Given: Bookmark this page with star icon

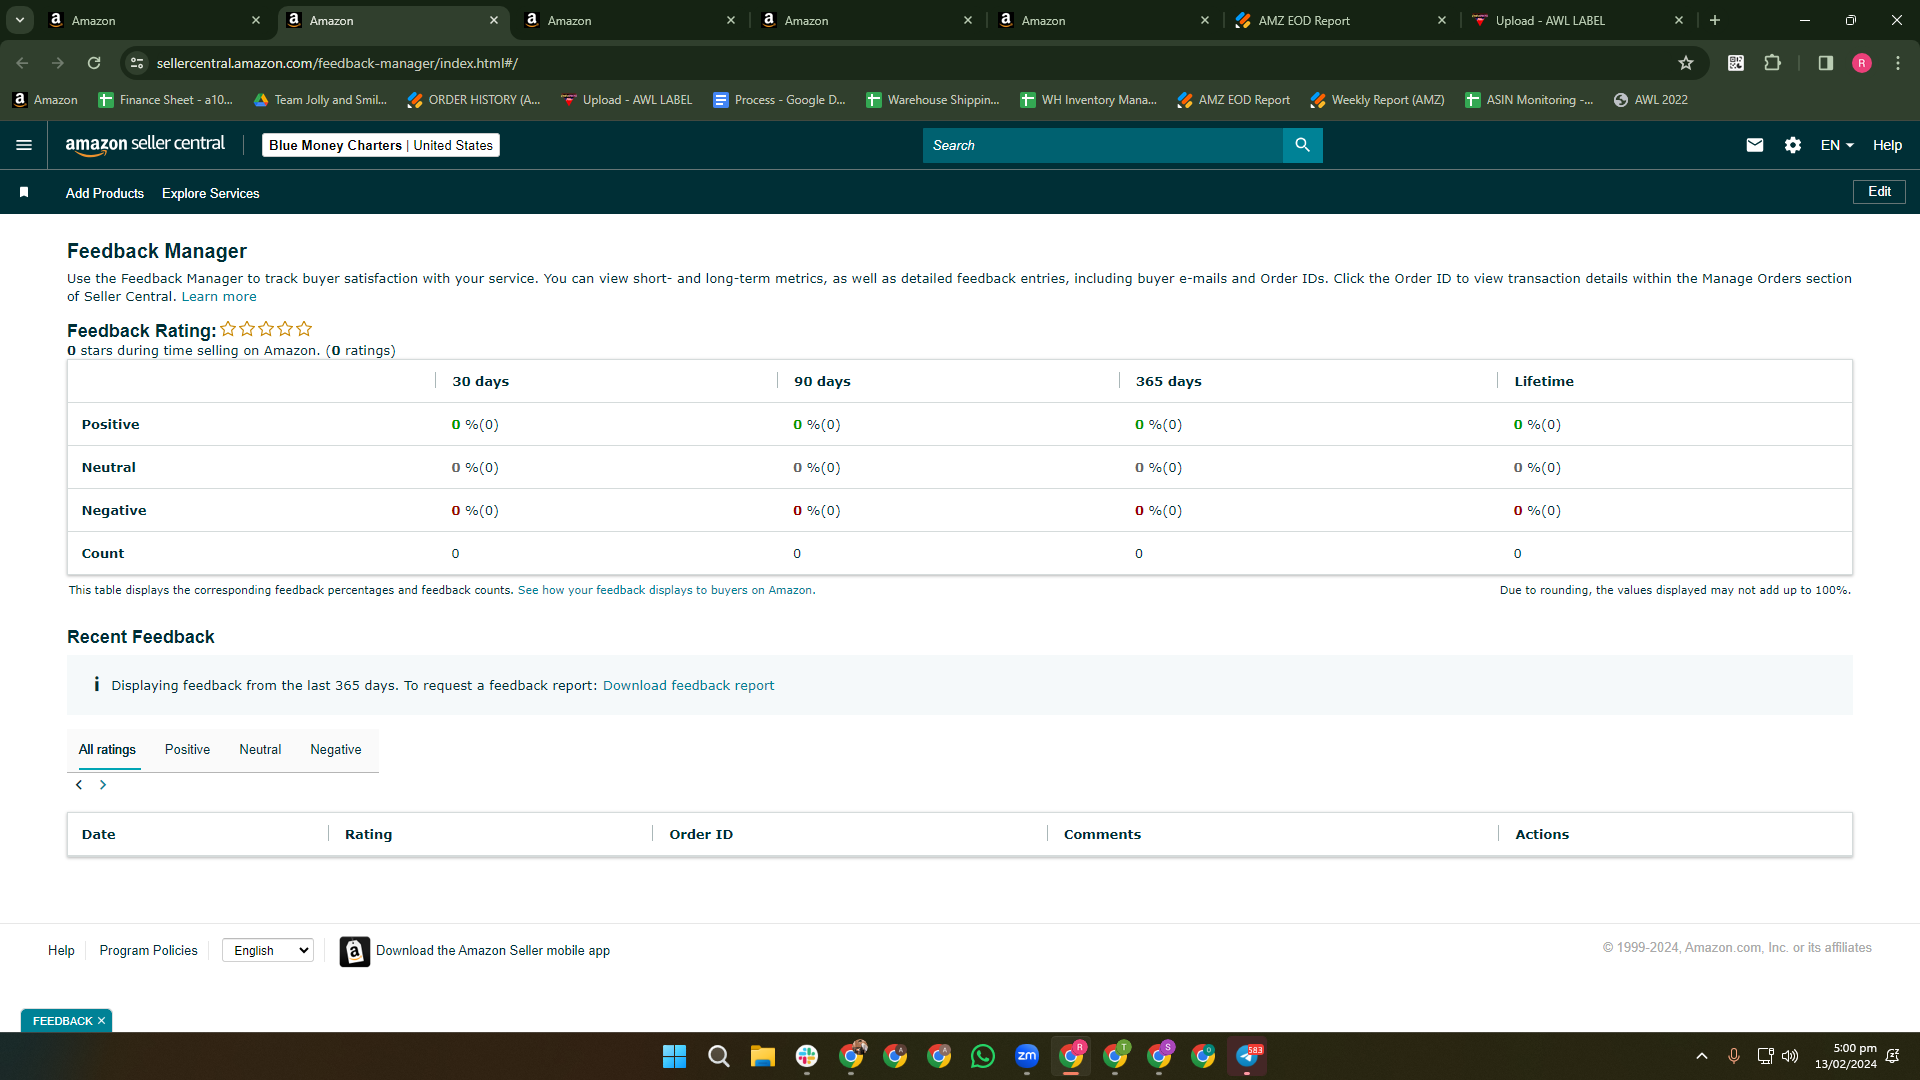Looking at the screenshot, I should 1686,63.
